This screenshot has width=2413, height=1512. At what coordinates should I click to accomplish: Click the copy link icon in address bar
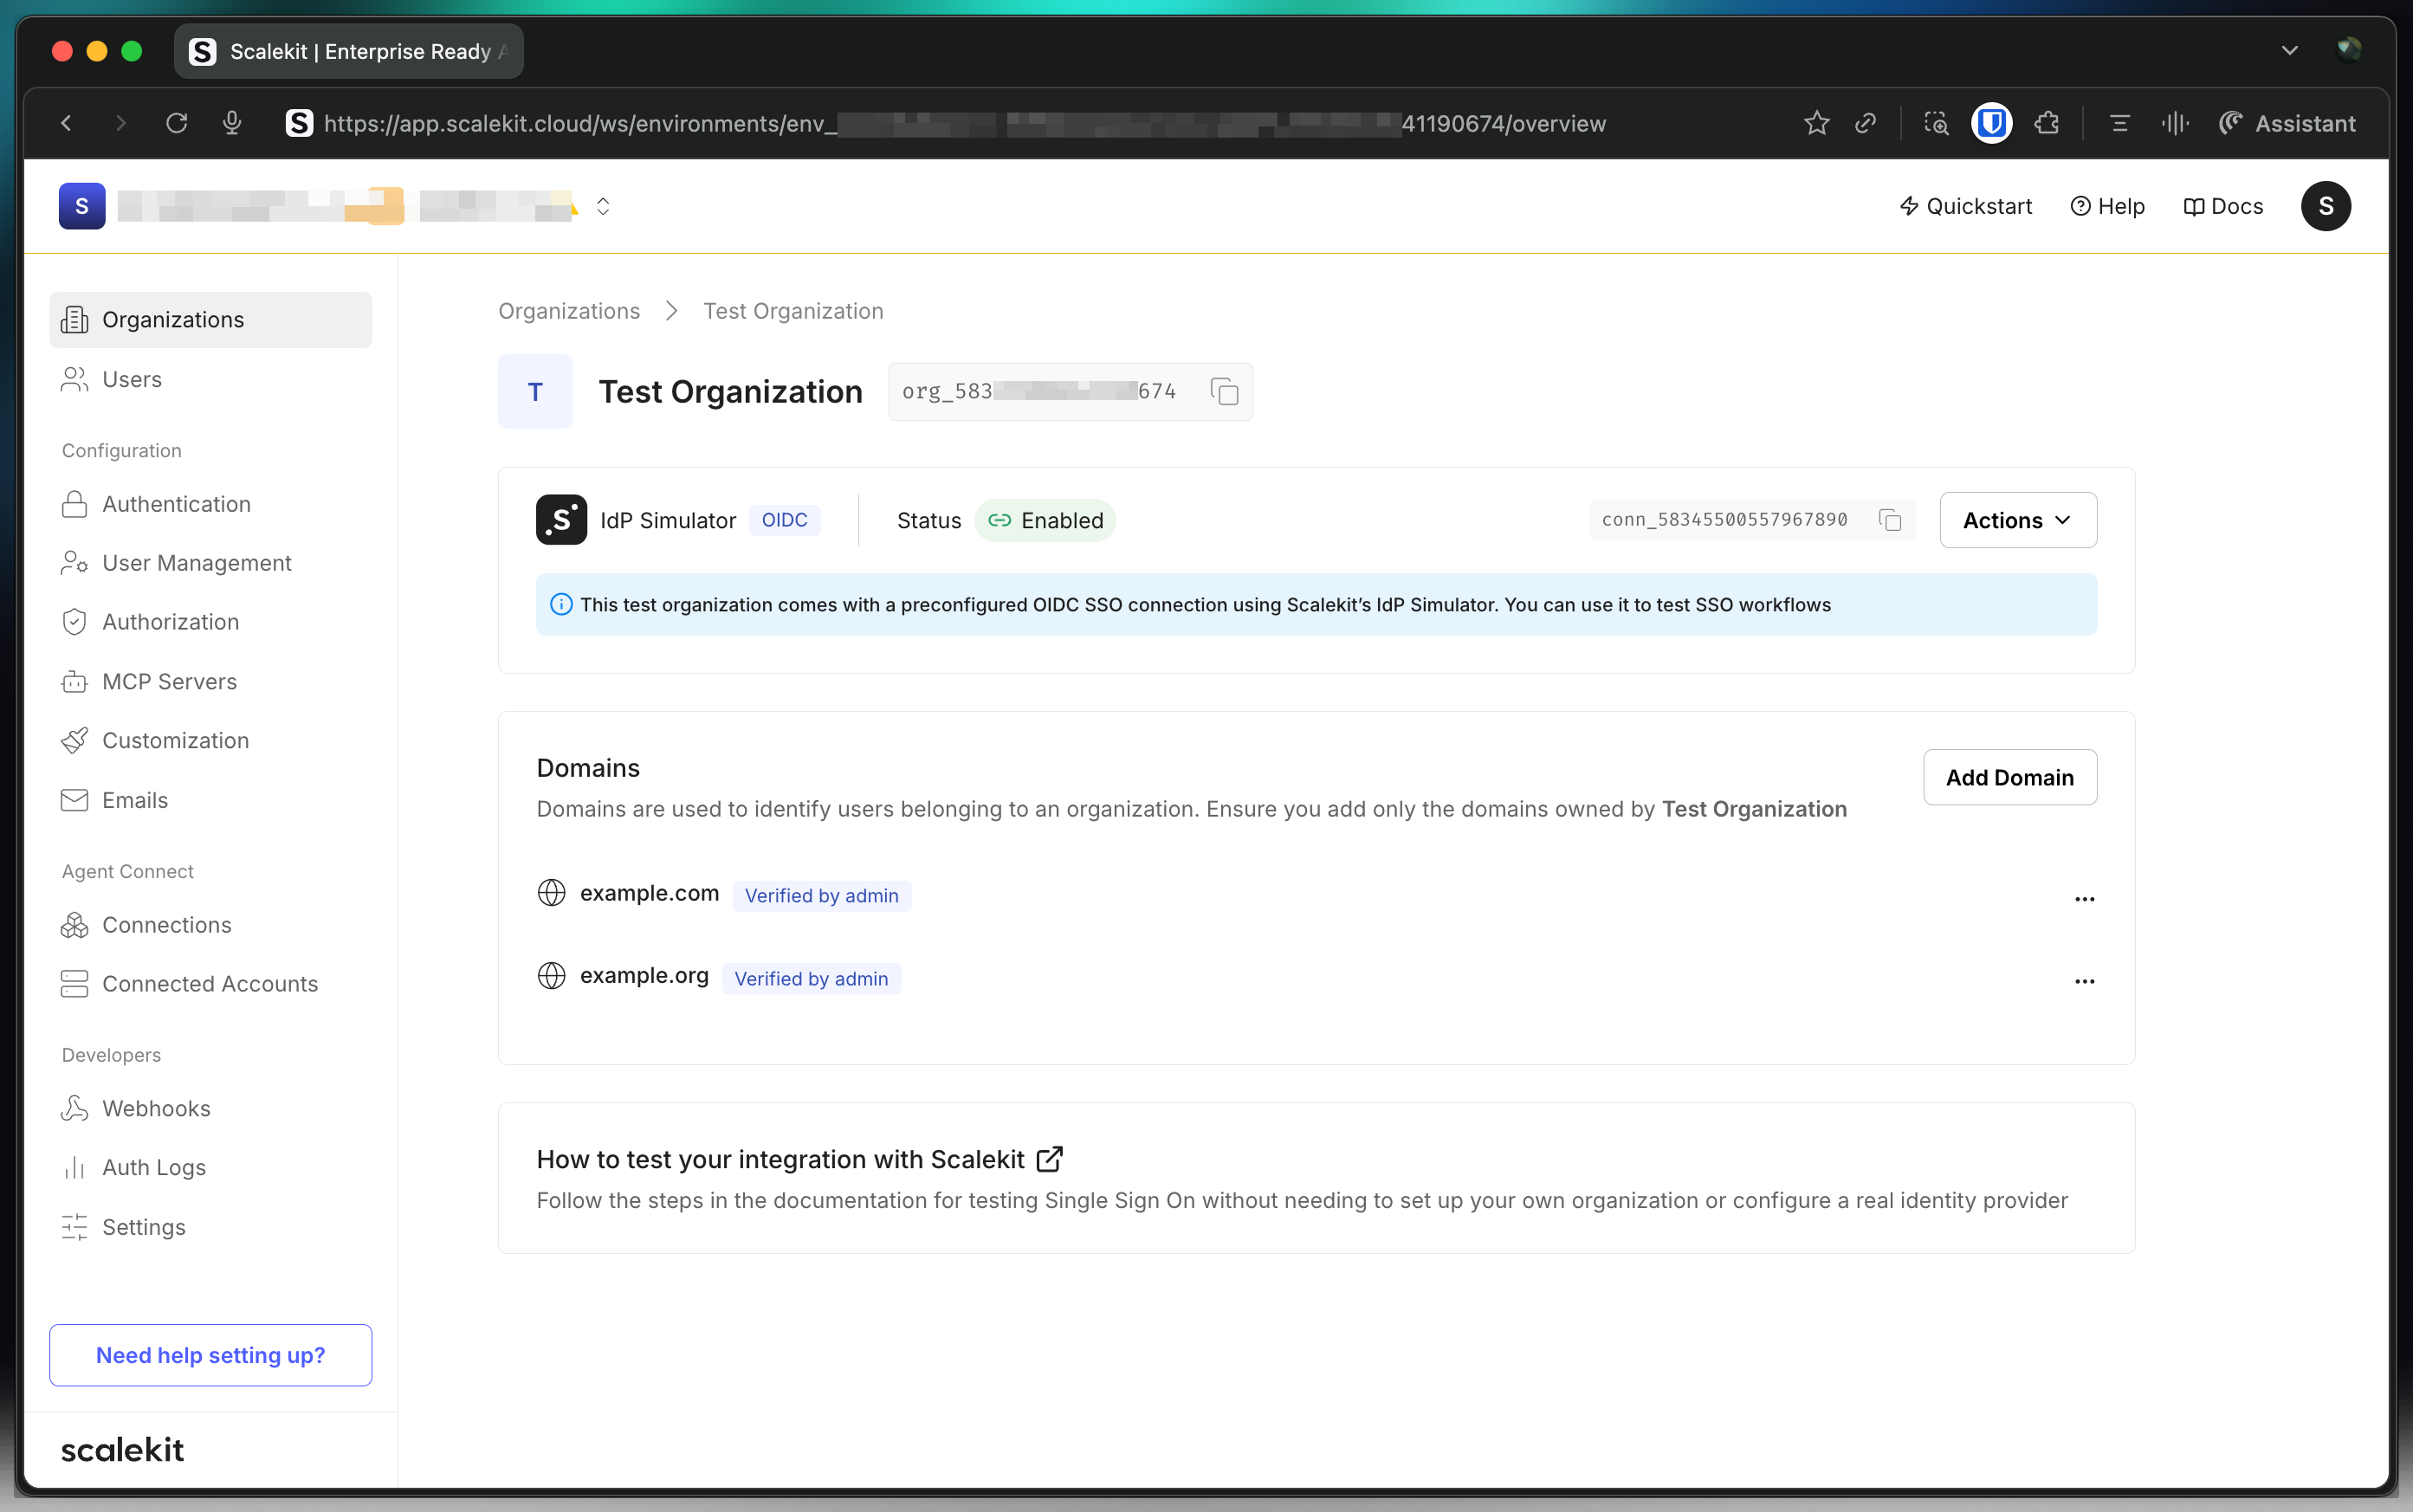[x=1865, y=123]
